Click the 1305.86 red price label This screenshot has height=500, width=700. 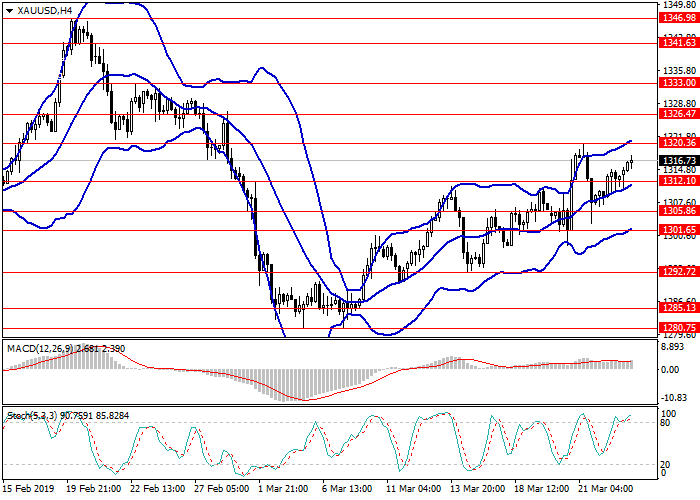678,211
